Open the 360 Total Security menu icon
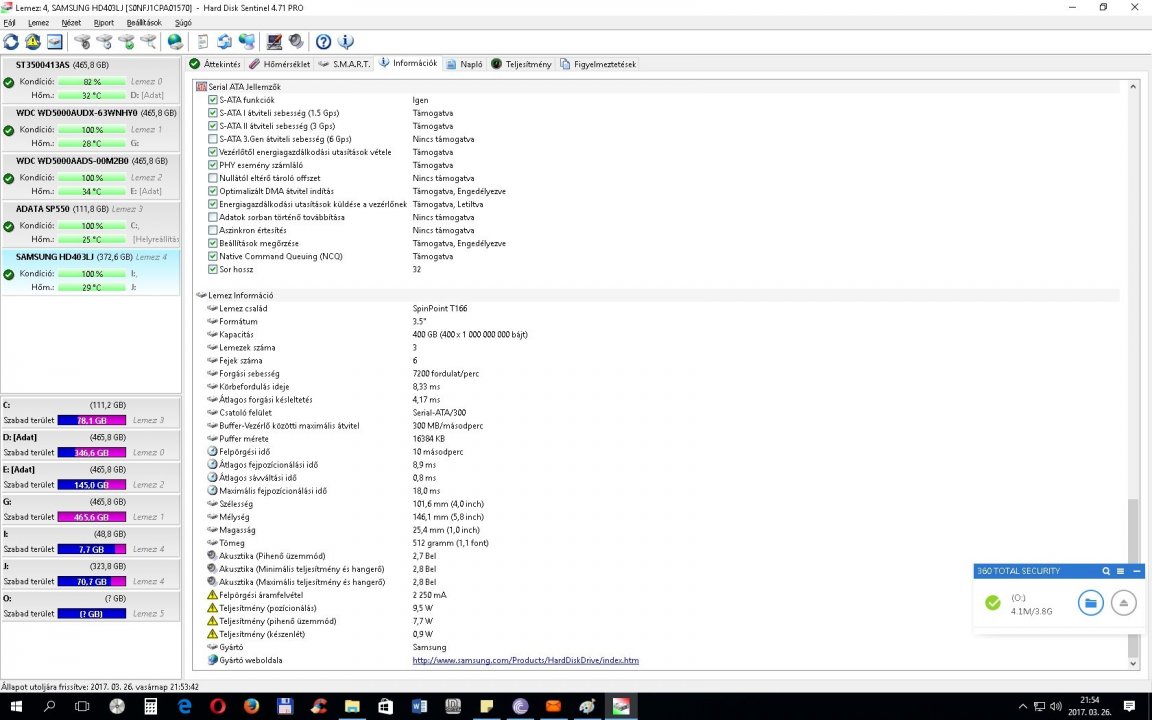 [x=1120, y=571]
